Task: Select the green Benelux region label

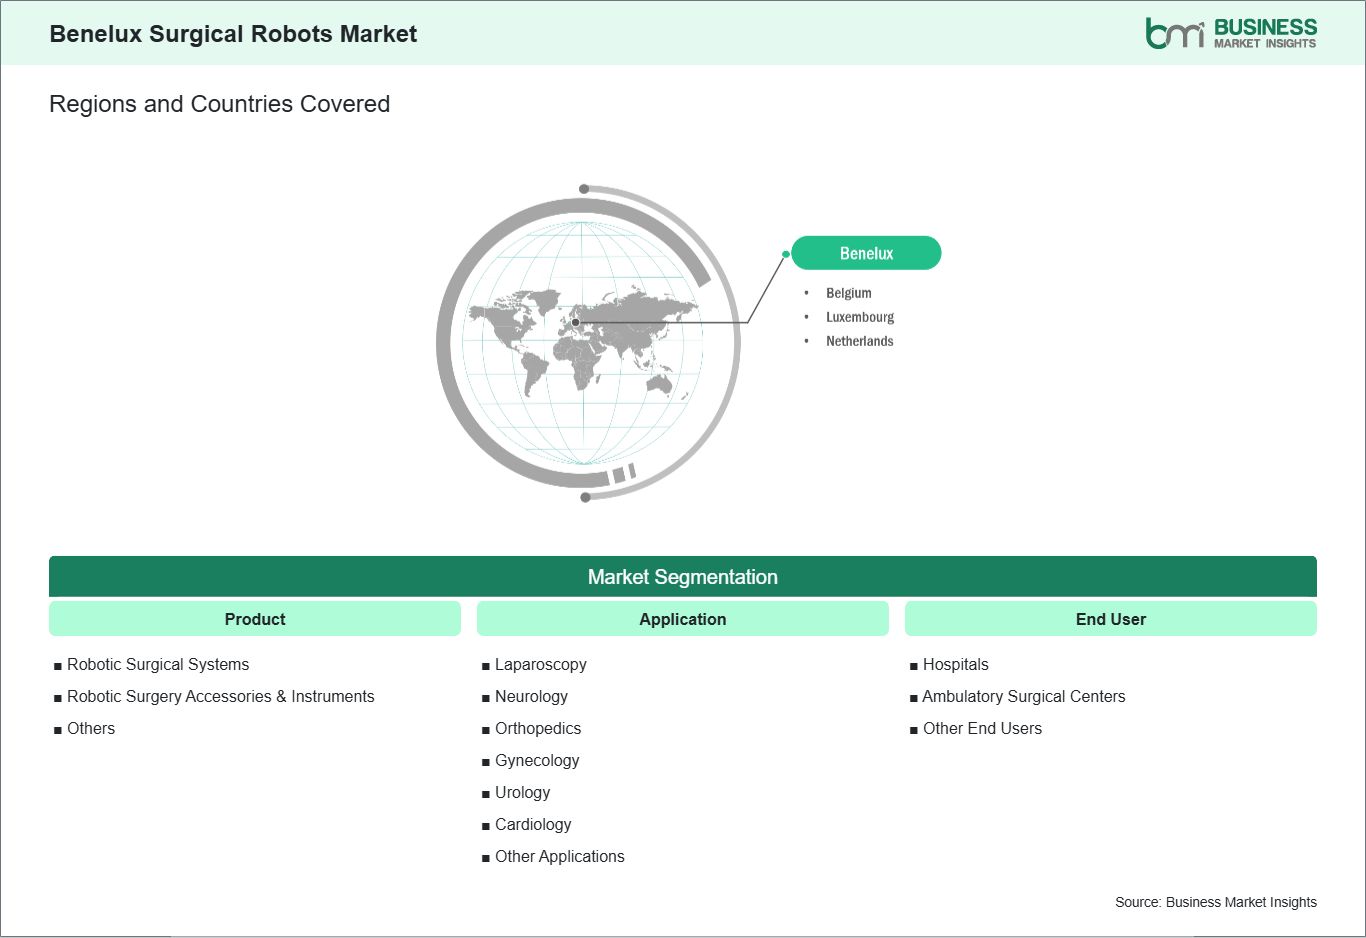Action: click(866, 253)
